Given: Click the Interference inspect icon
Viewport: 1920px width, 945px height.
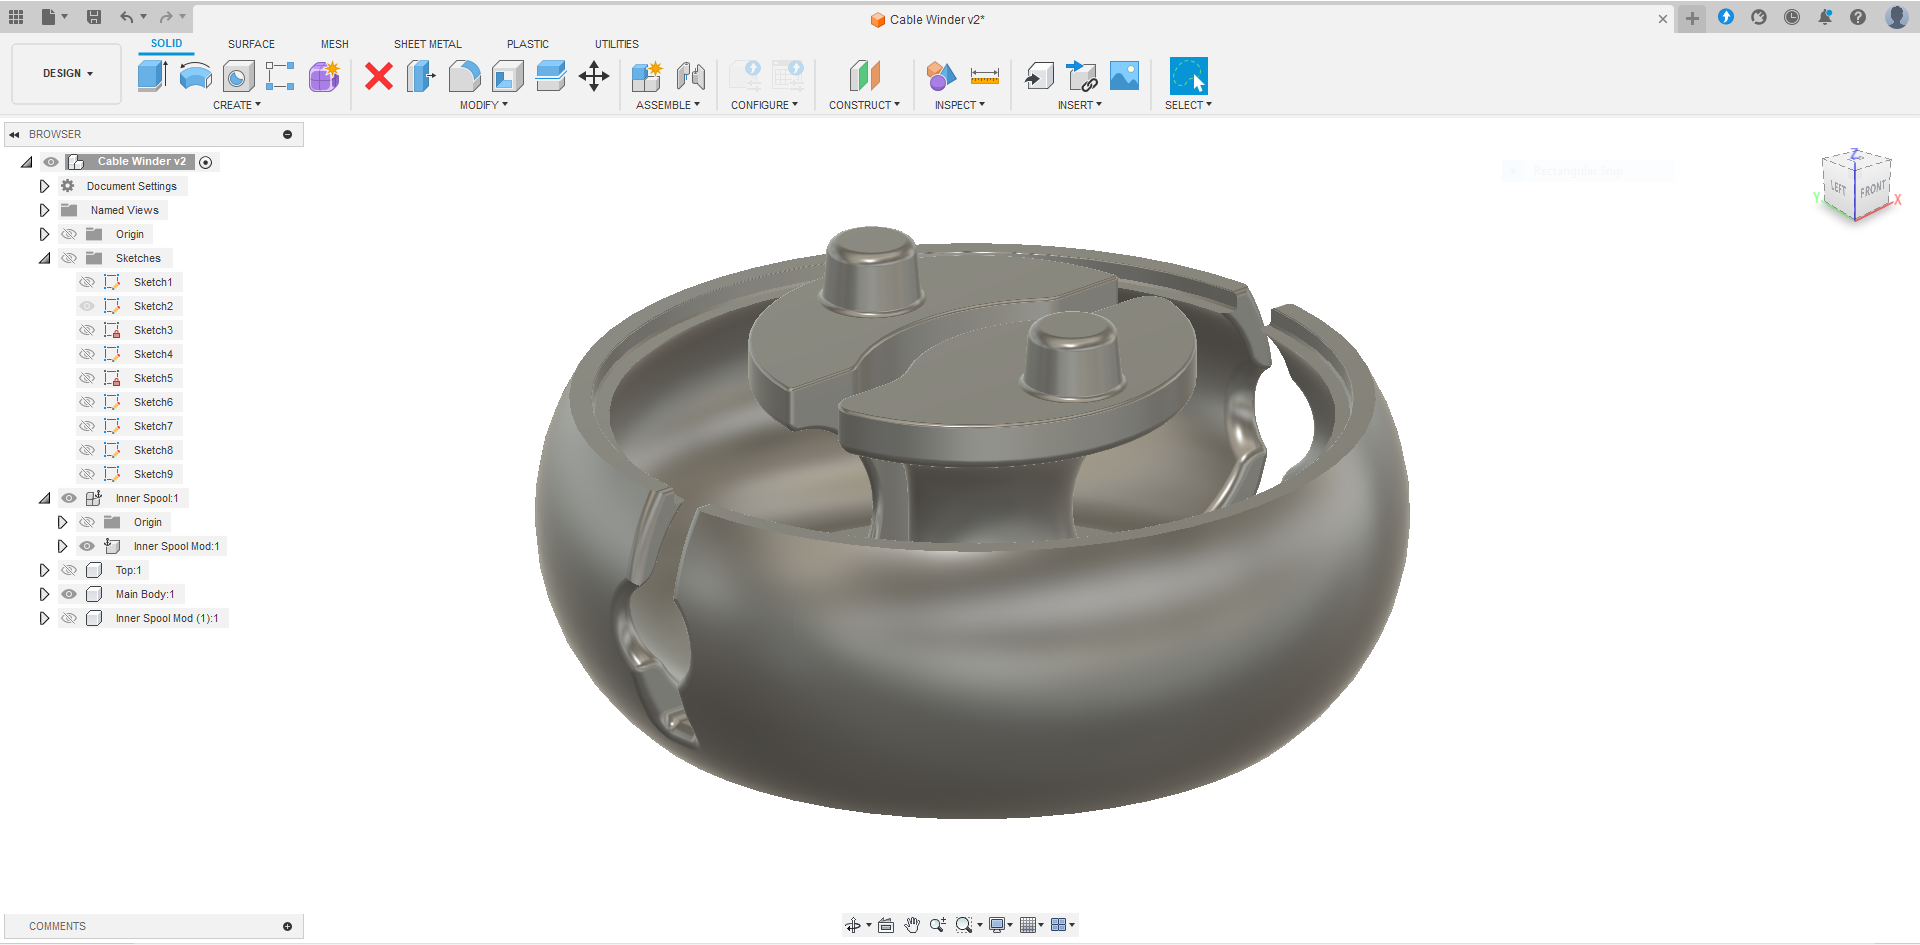Looking at the screenshot, I should tap(941, 76).
